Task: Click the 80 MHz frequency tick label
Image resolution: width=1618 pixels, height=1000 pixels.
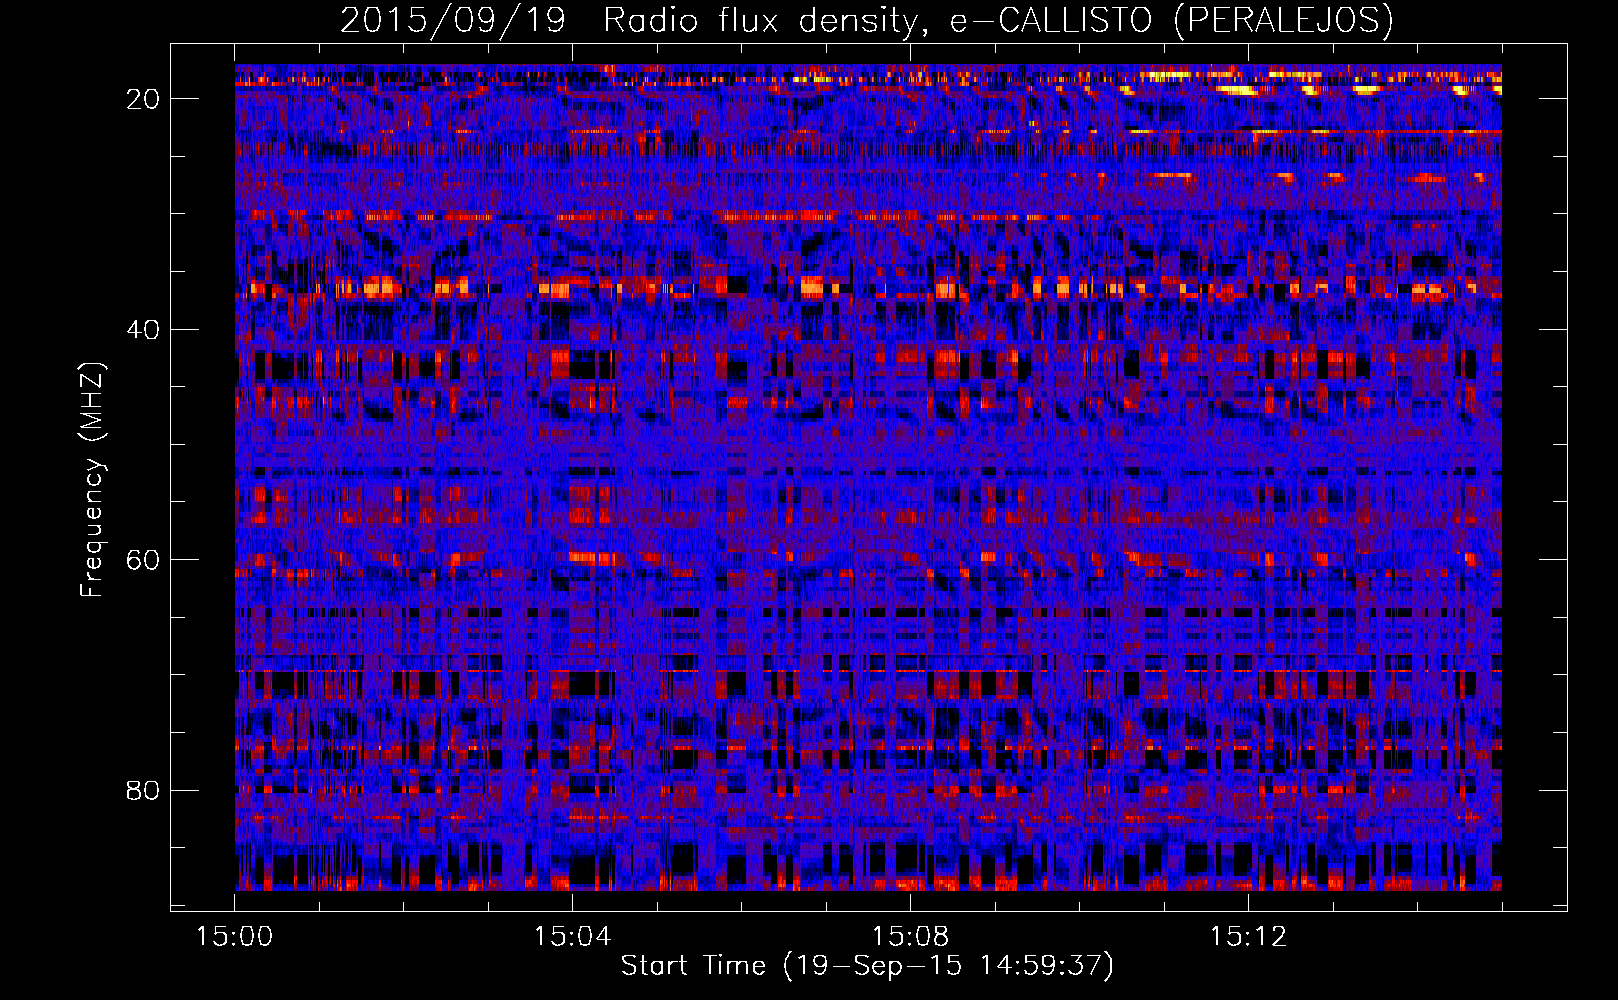Action: coord(144,791)
